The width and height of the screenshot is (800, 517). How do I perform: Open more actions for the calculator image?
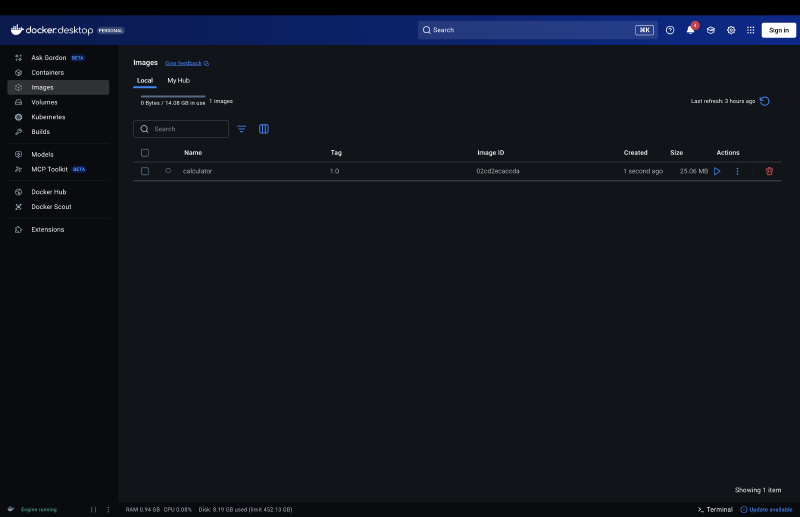point(737,171)
